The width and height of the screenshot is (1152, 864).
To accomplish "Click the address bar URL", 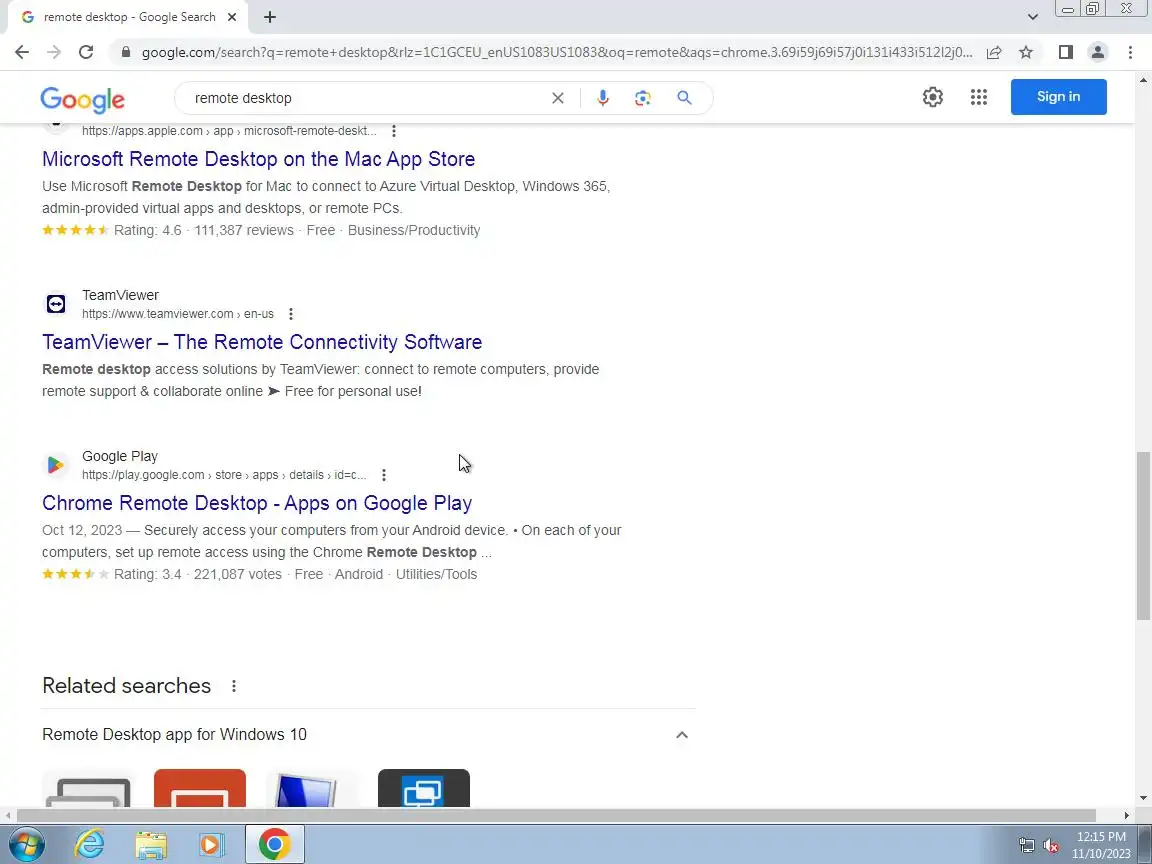I will tap(556, 52).
